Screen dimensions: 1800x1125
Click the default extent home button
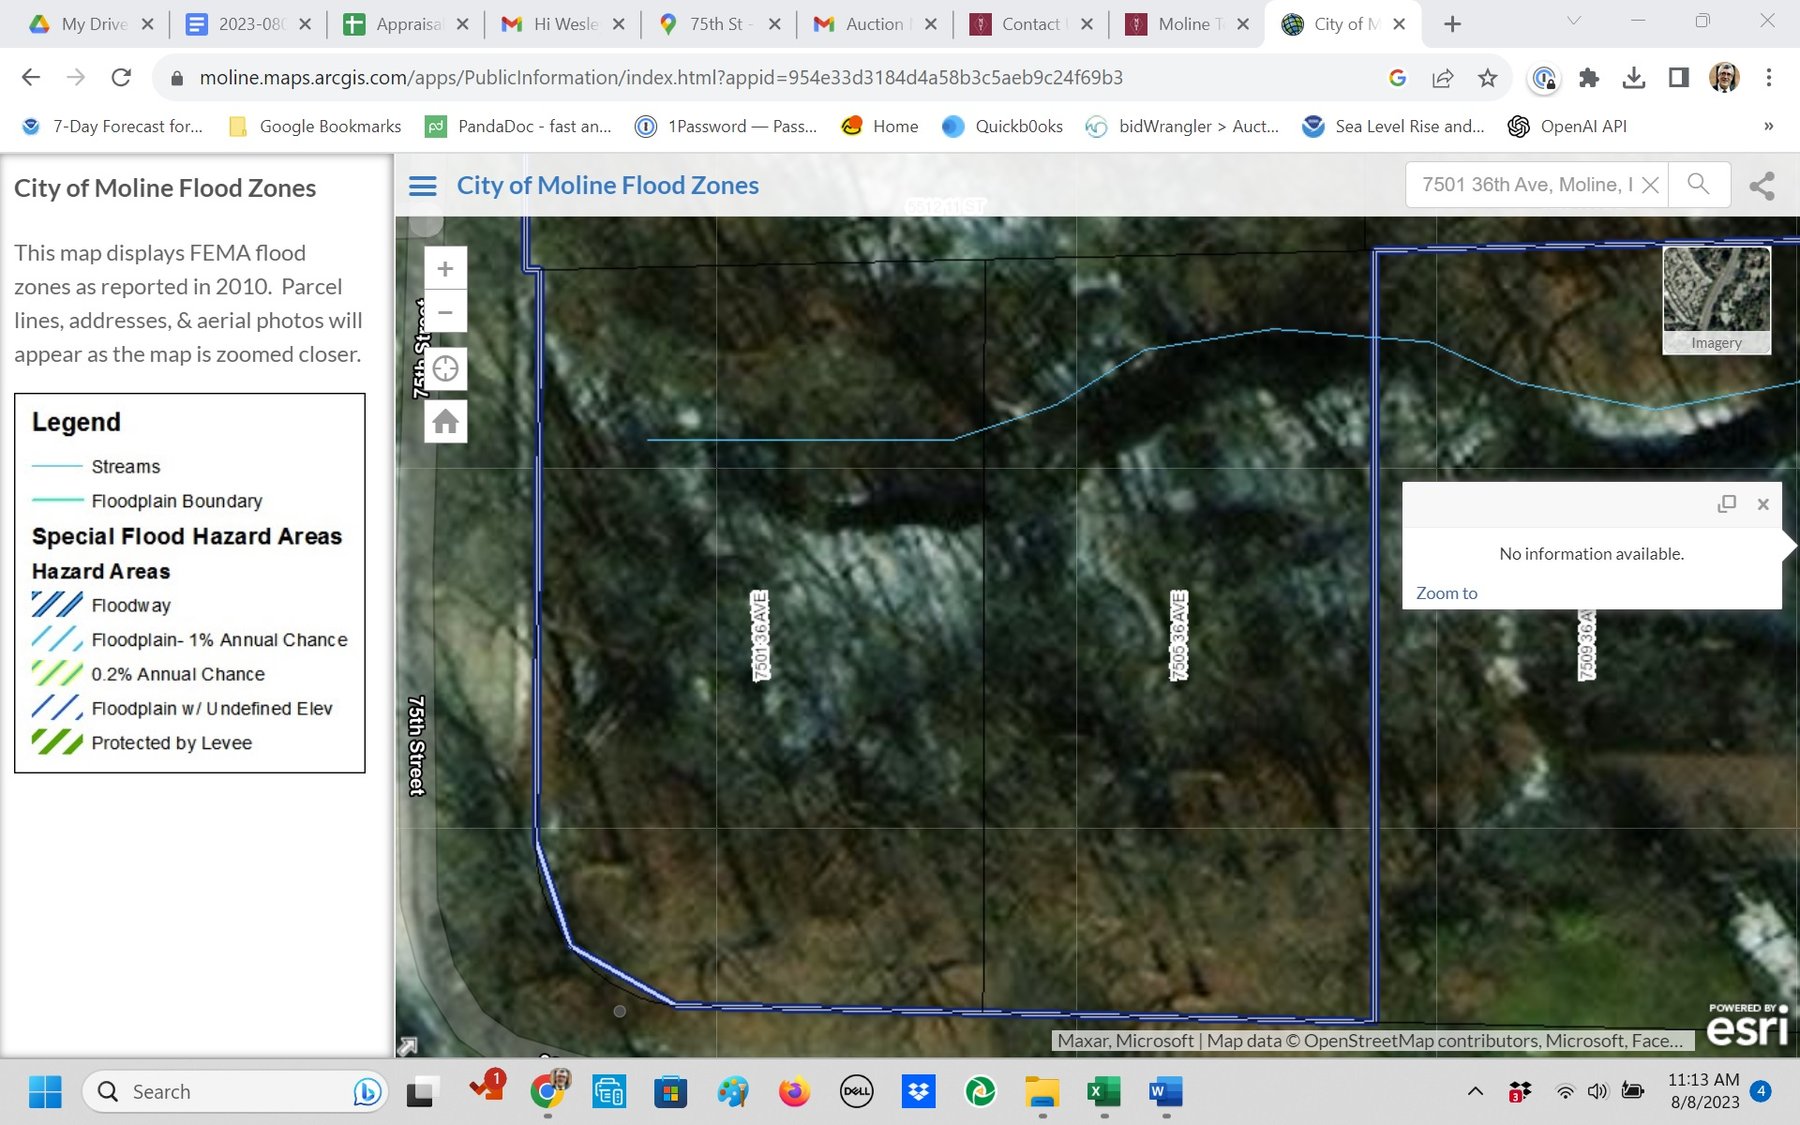click(445, 422)
